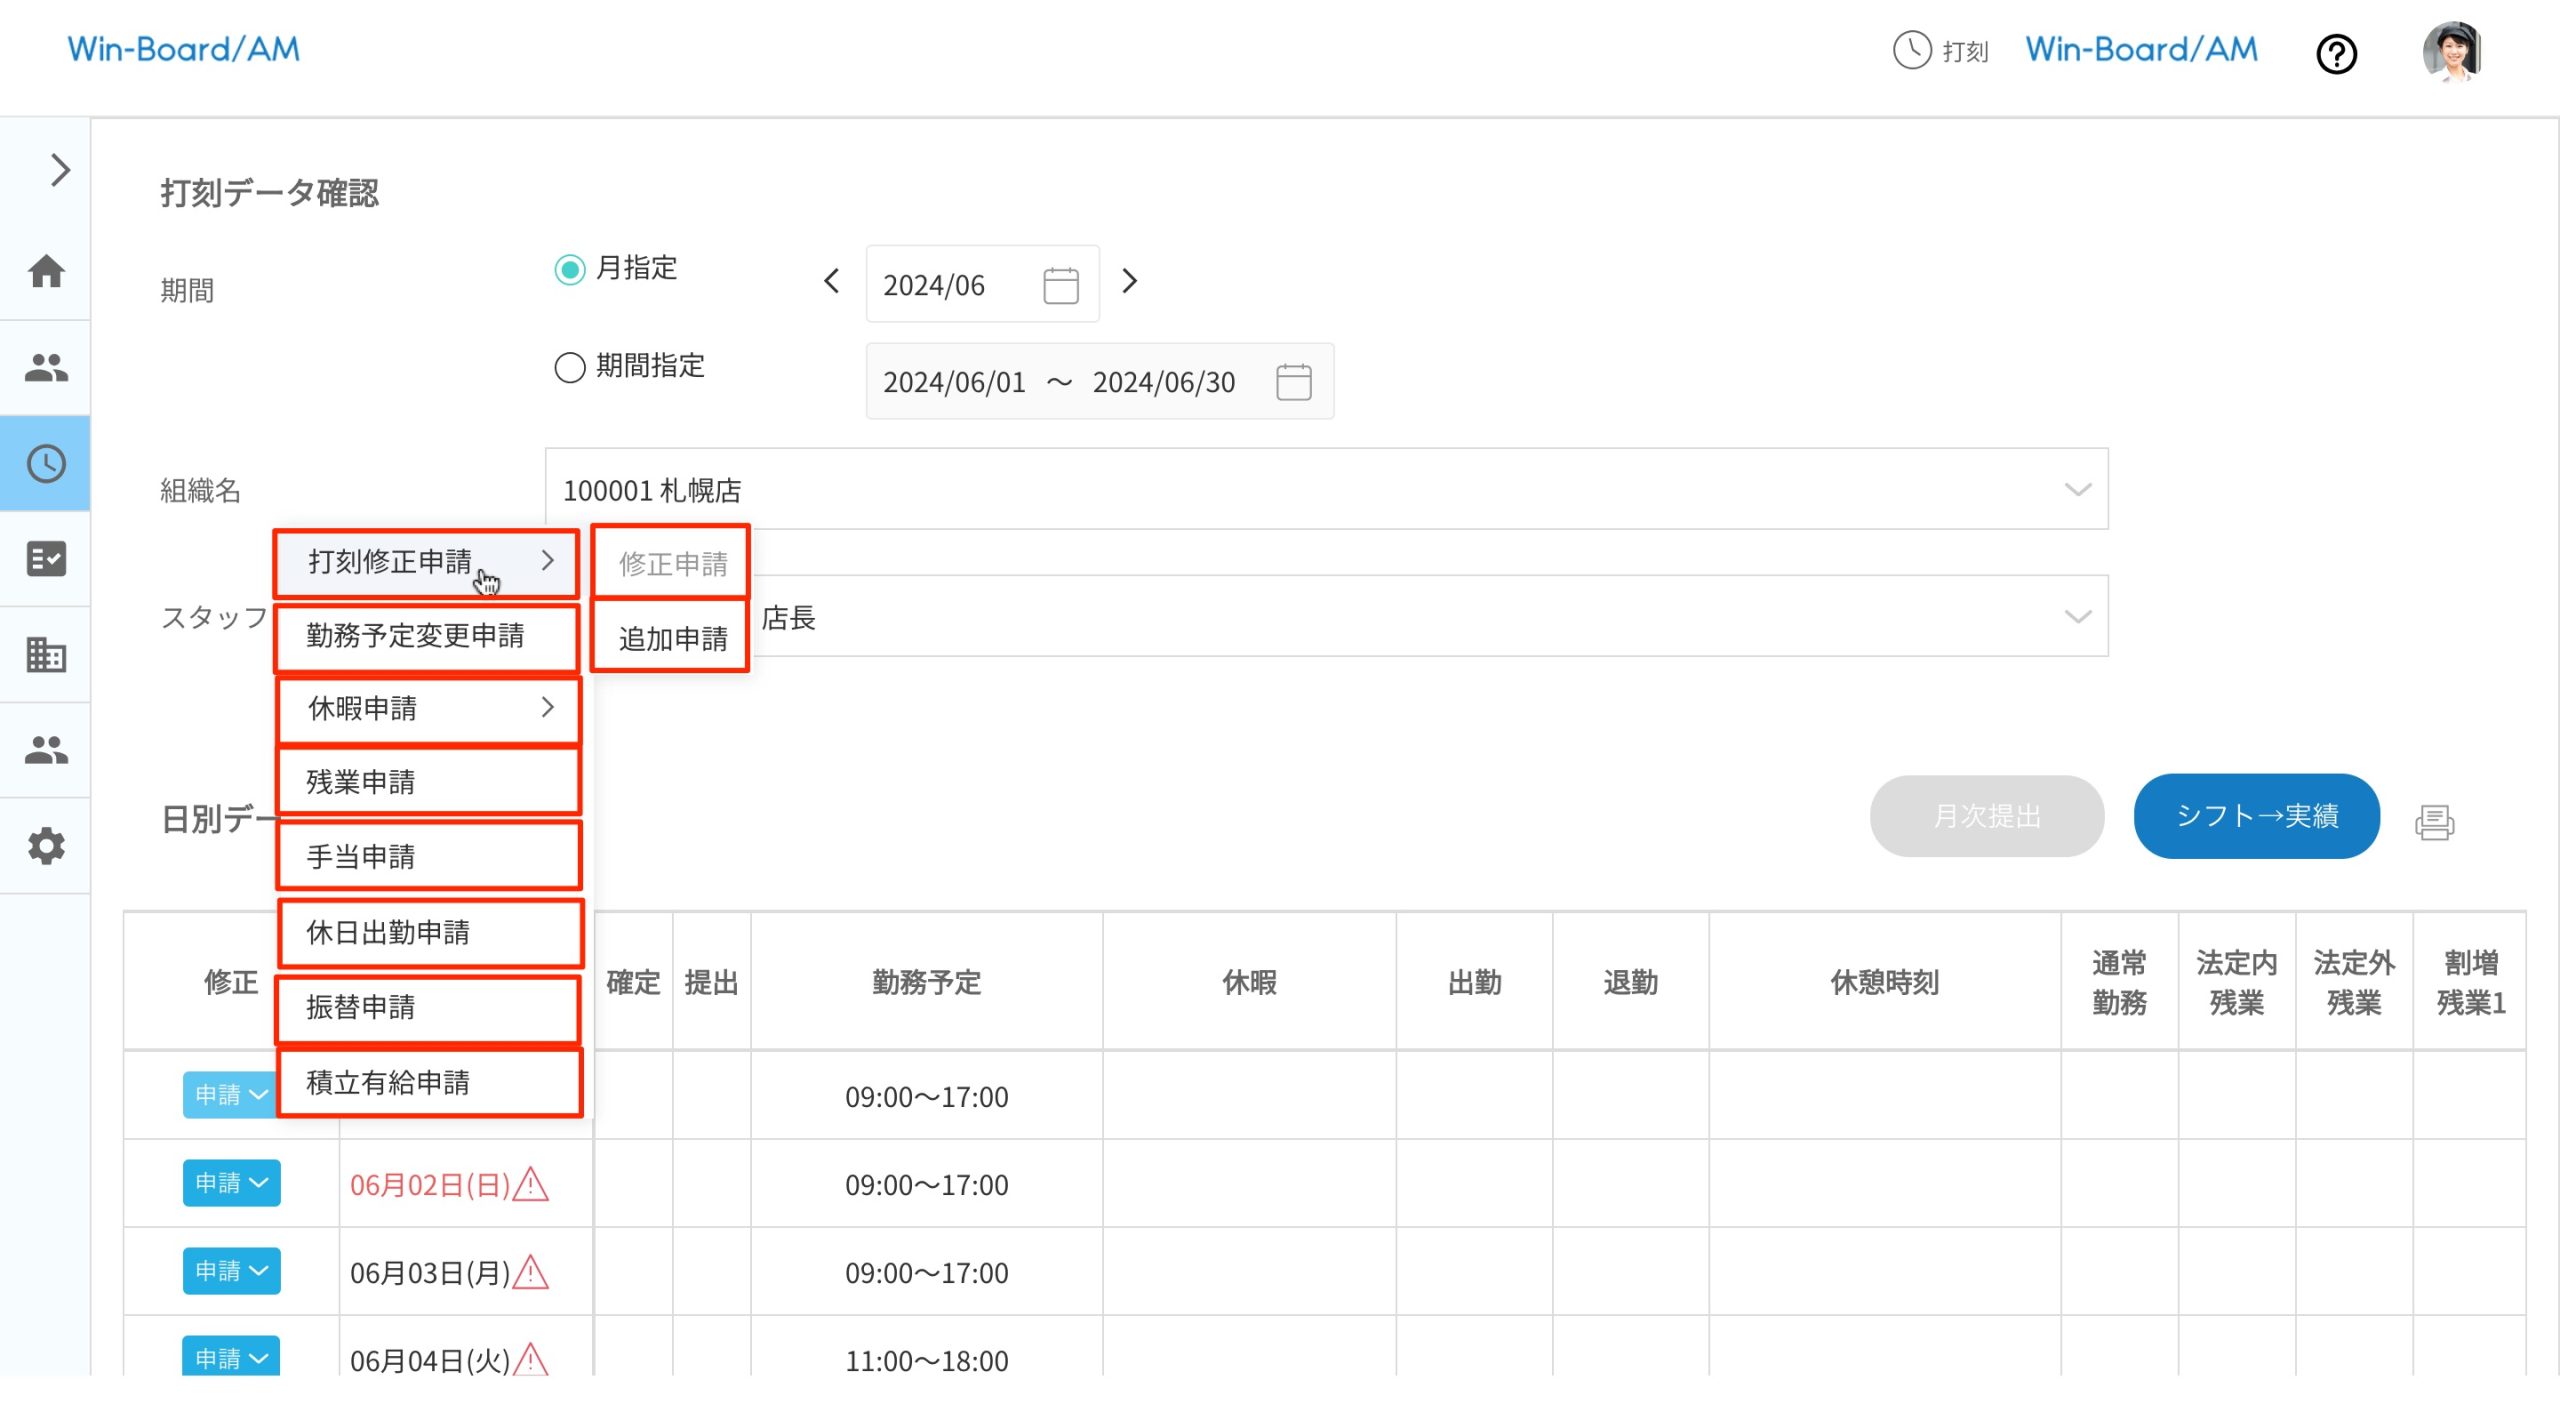The image size is (2560, 1412).
Task: Expand the sidebar with chevron arrow
Action: [x=60, y=170]
